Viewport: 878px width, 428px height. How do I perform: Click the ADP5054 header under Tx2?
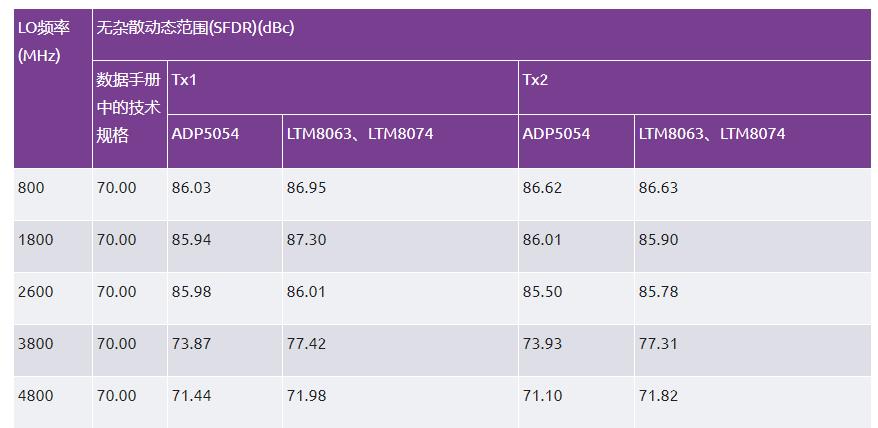click(x=556, y=133)
